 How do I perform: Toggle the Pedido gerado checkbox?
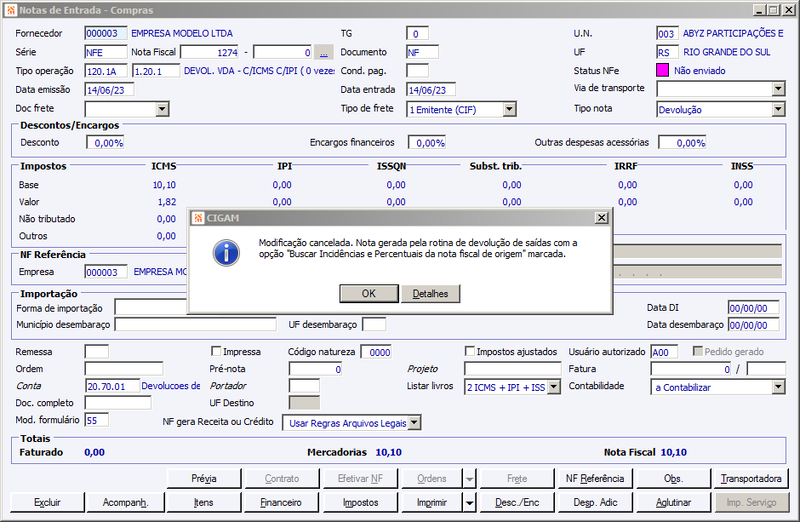(x=697, y=351)
